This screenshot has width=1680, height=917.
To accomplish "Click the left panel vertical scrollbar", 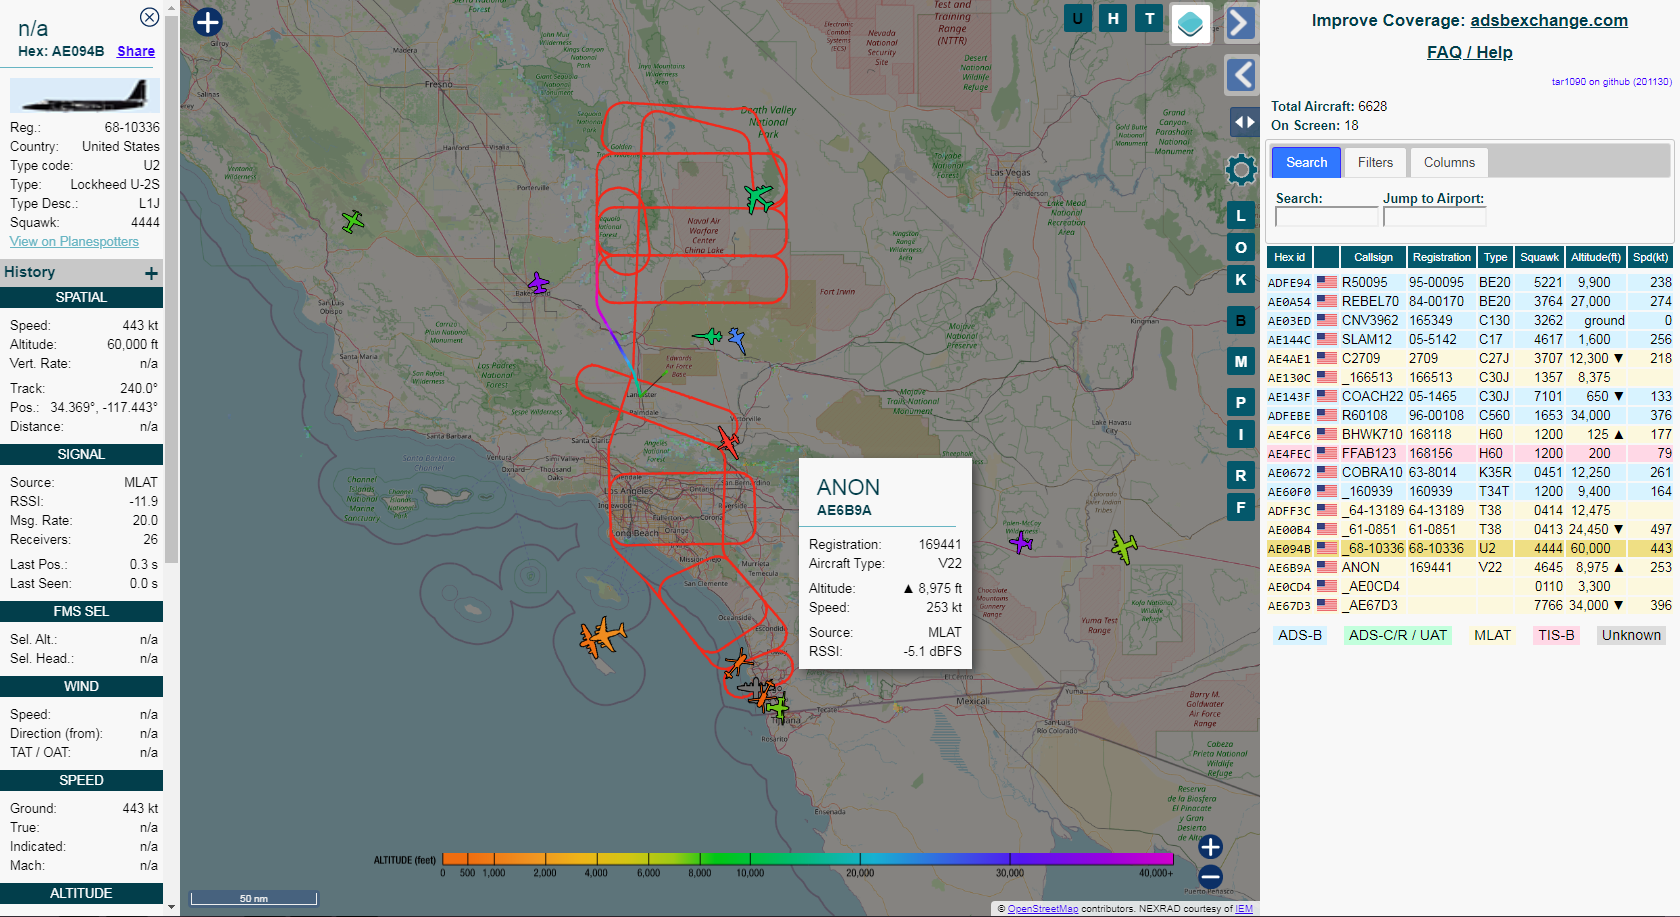I will 171,290.
